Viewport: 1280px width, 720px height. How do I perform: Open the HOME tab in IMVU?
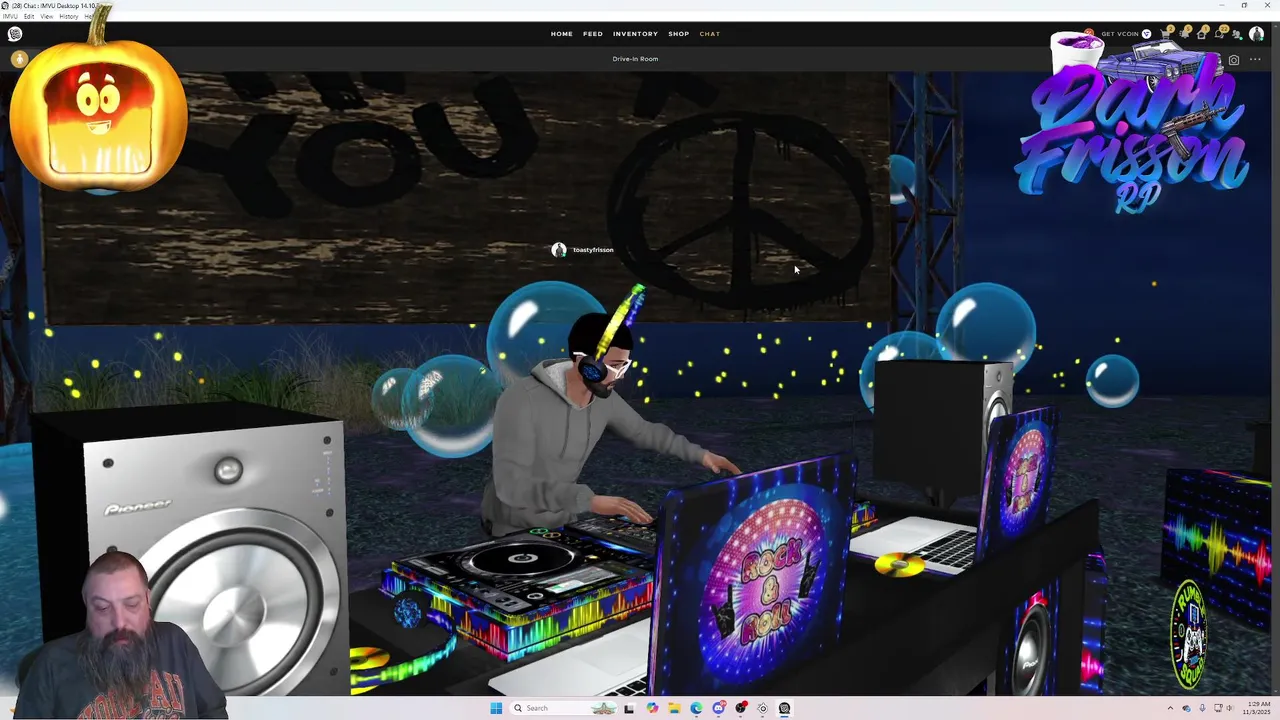coord(561,34)
